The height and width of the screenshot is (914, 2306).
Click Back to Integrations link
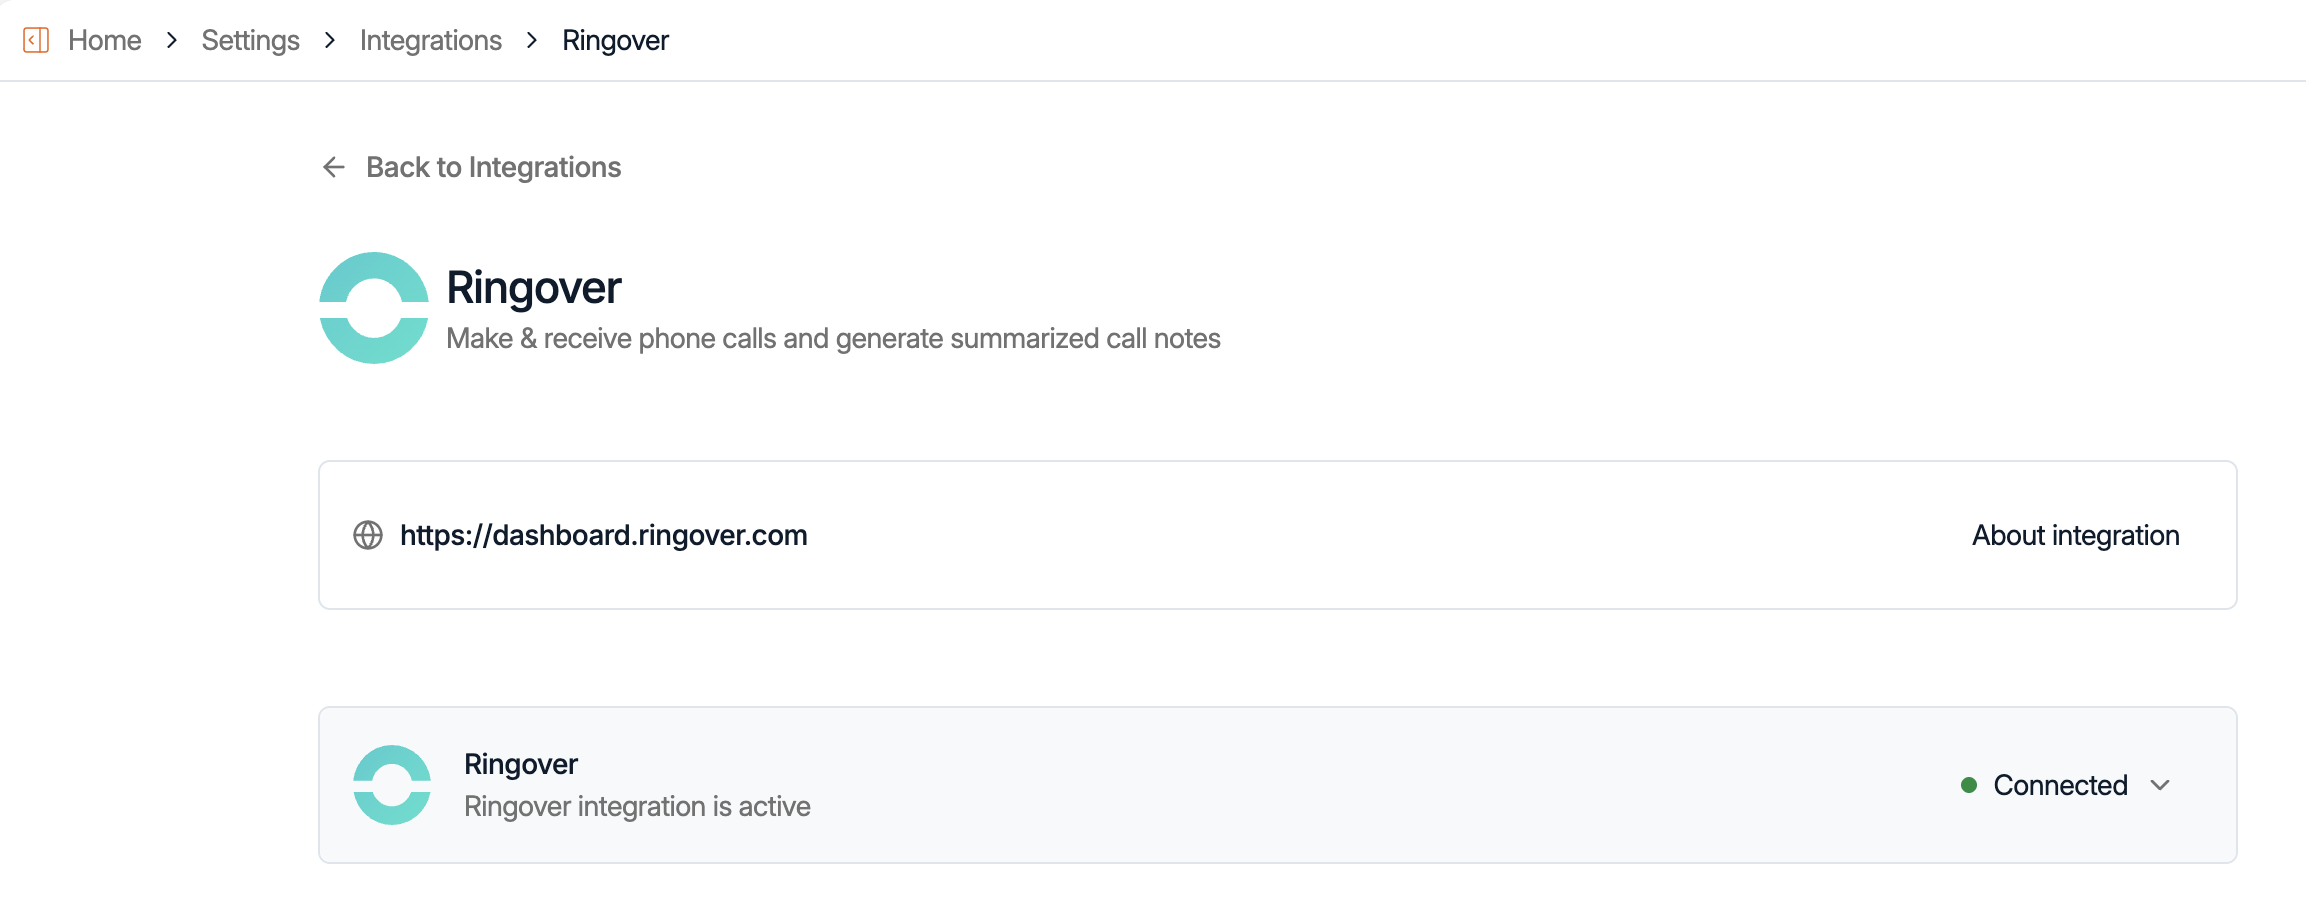tap(493, 167)
